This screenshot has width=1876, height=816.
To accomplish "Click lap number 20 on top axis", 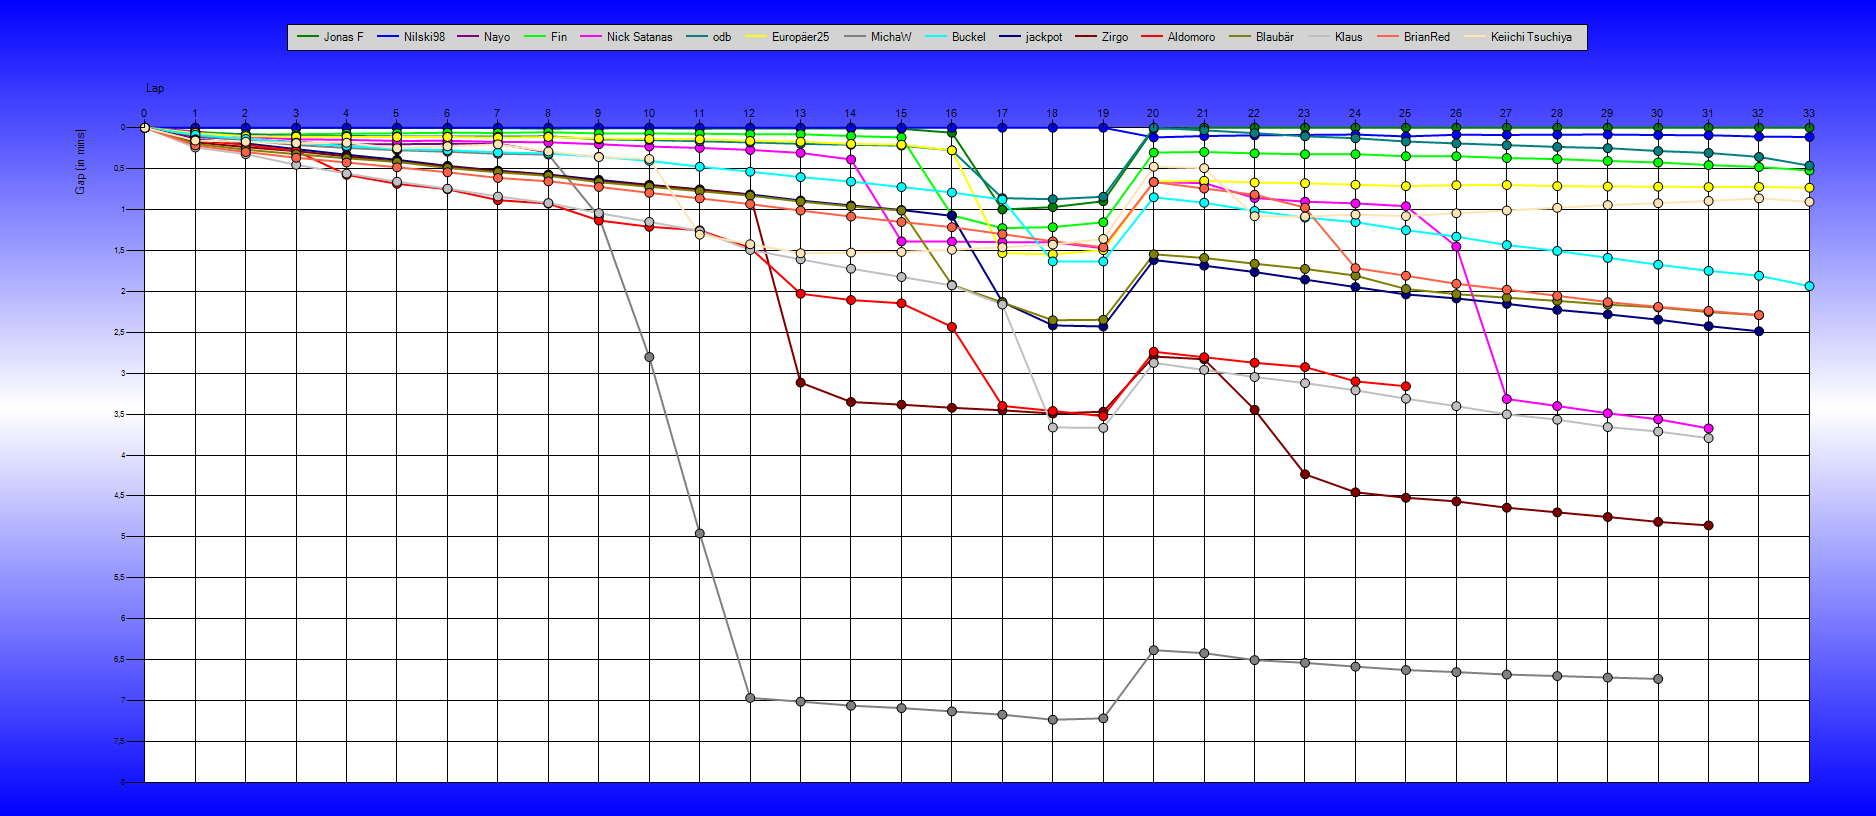I will pyautogui.click(x=1153, y=114).
